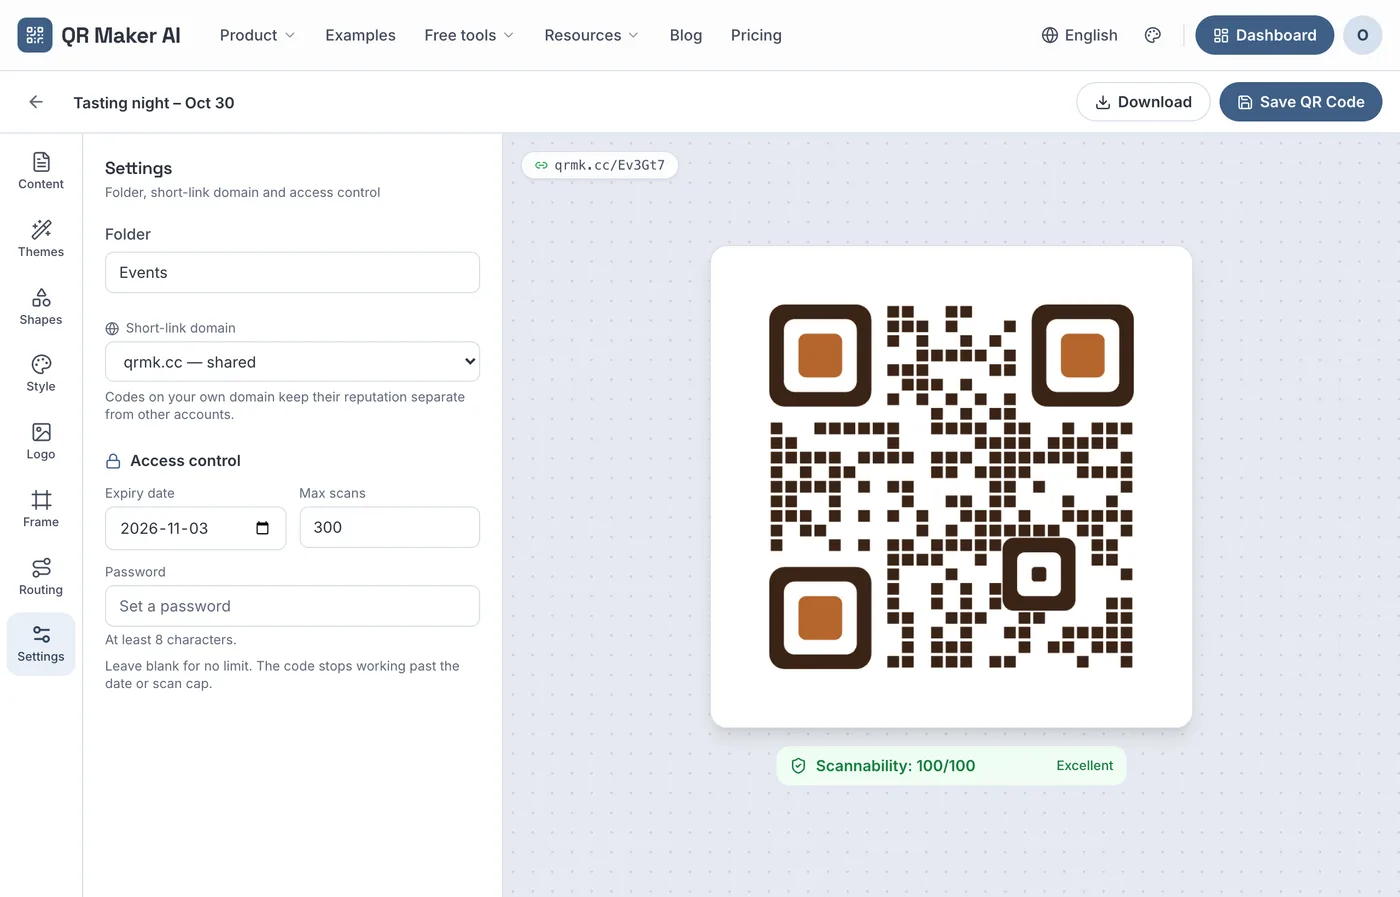The height and width of the screenshot is (897, 1400).
Task: Expand the Free tools menu
Action: coord(469,35)
